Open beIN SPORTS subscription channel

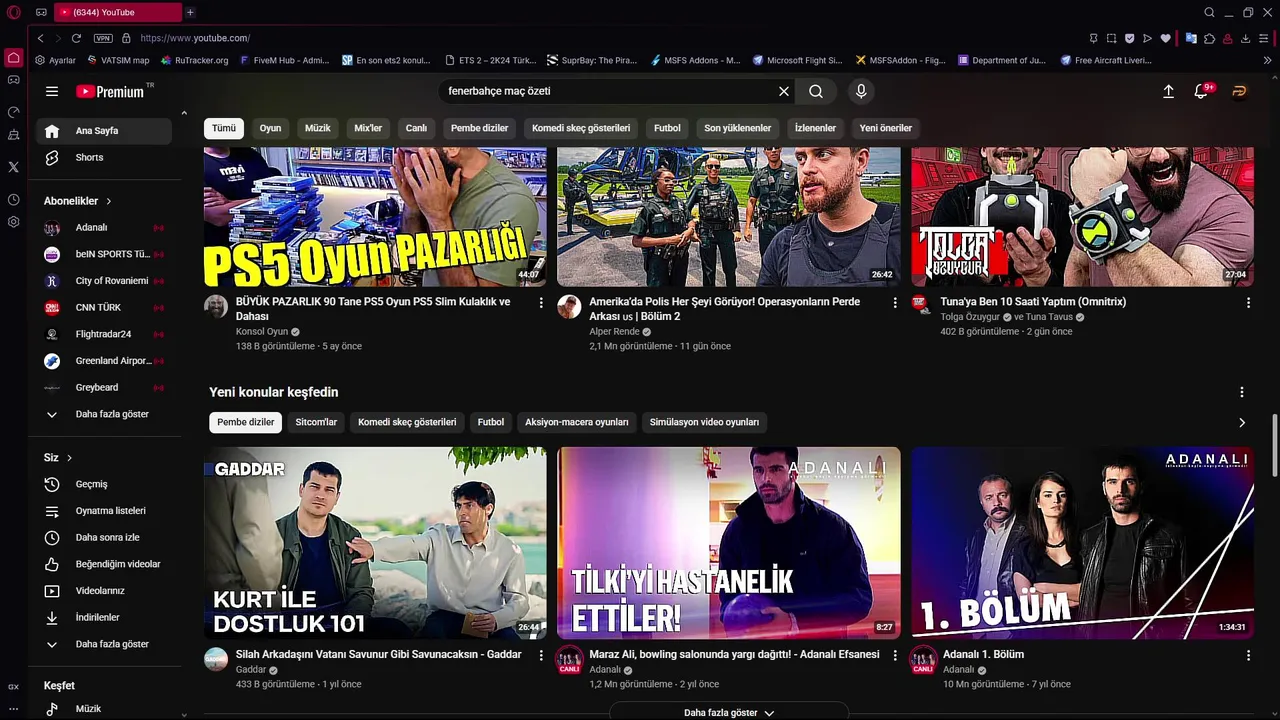(x=103, y=254)
